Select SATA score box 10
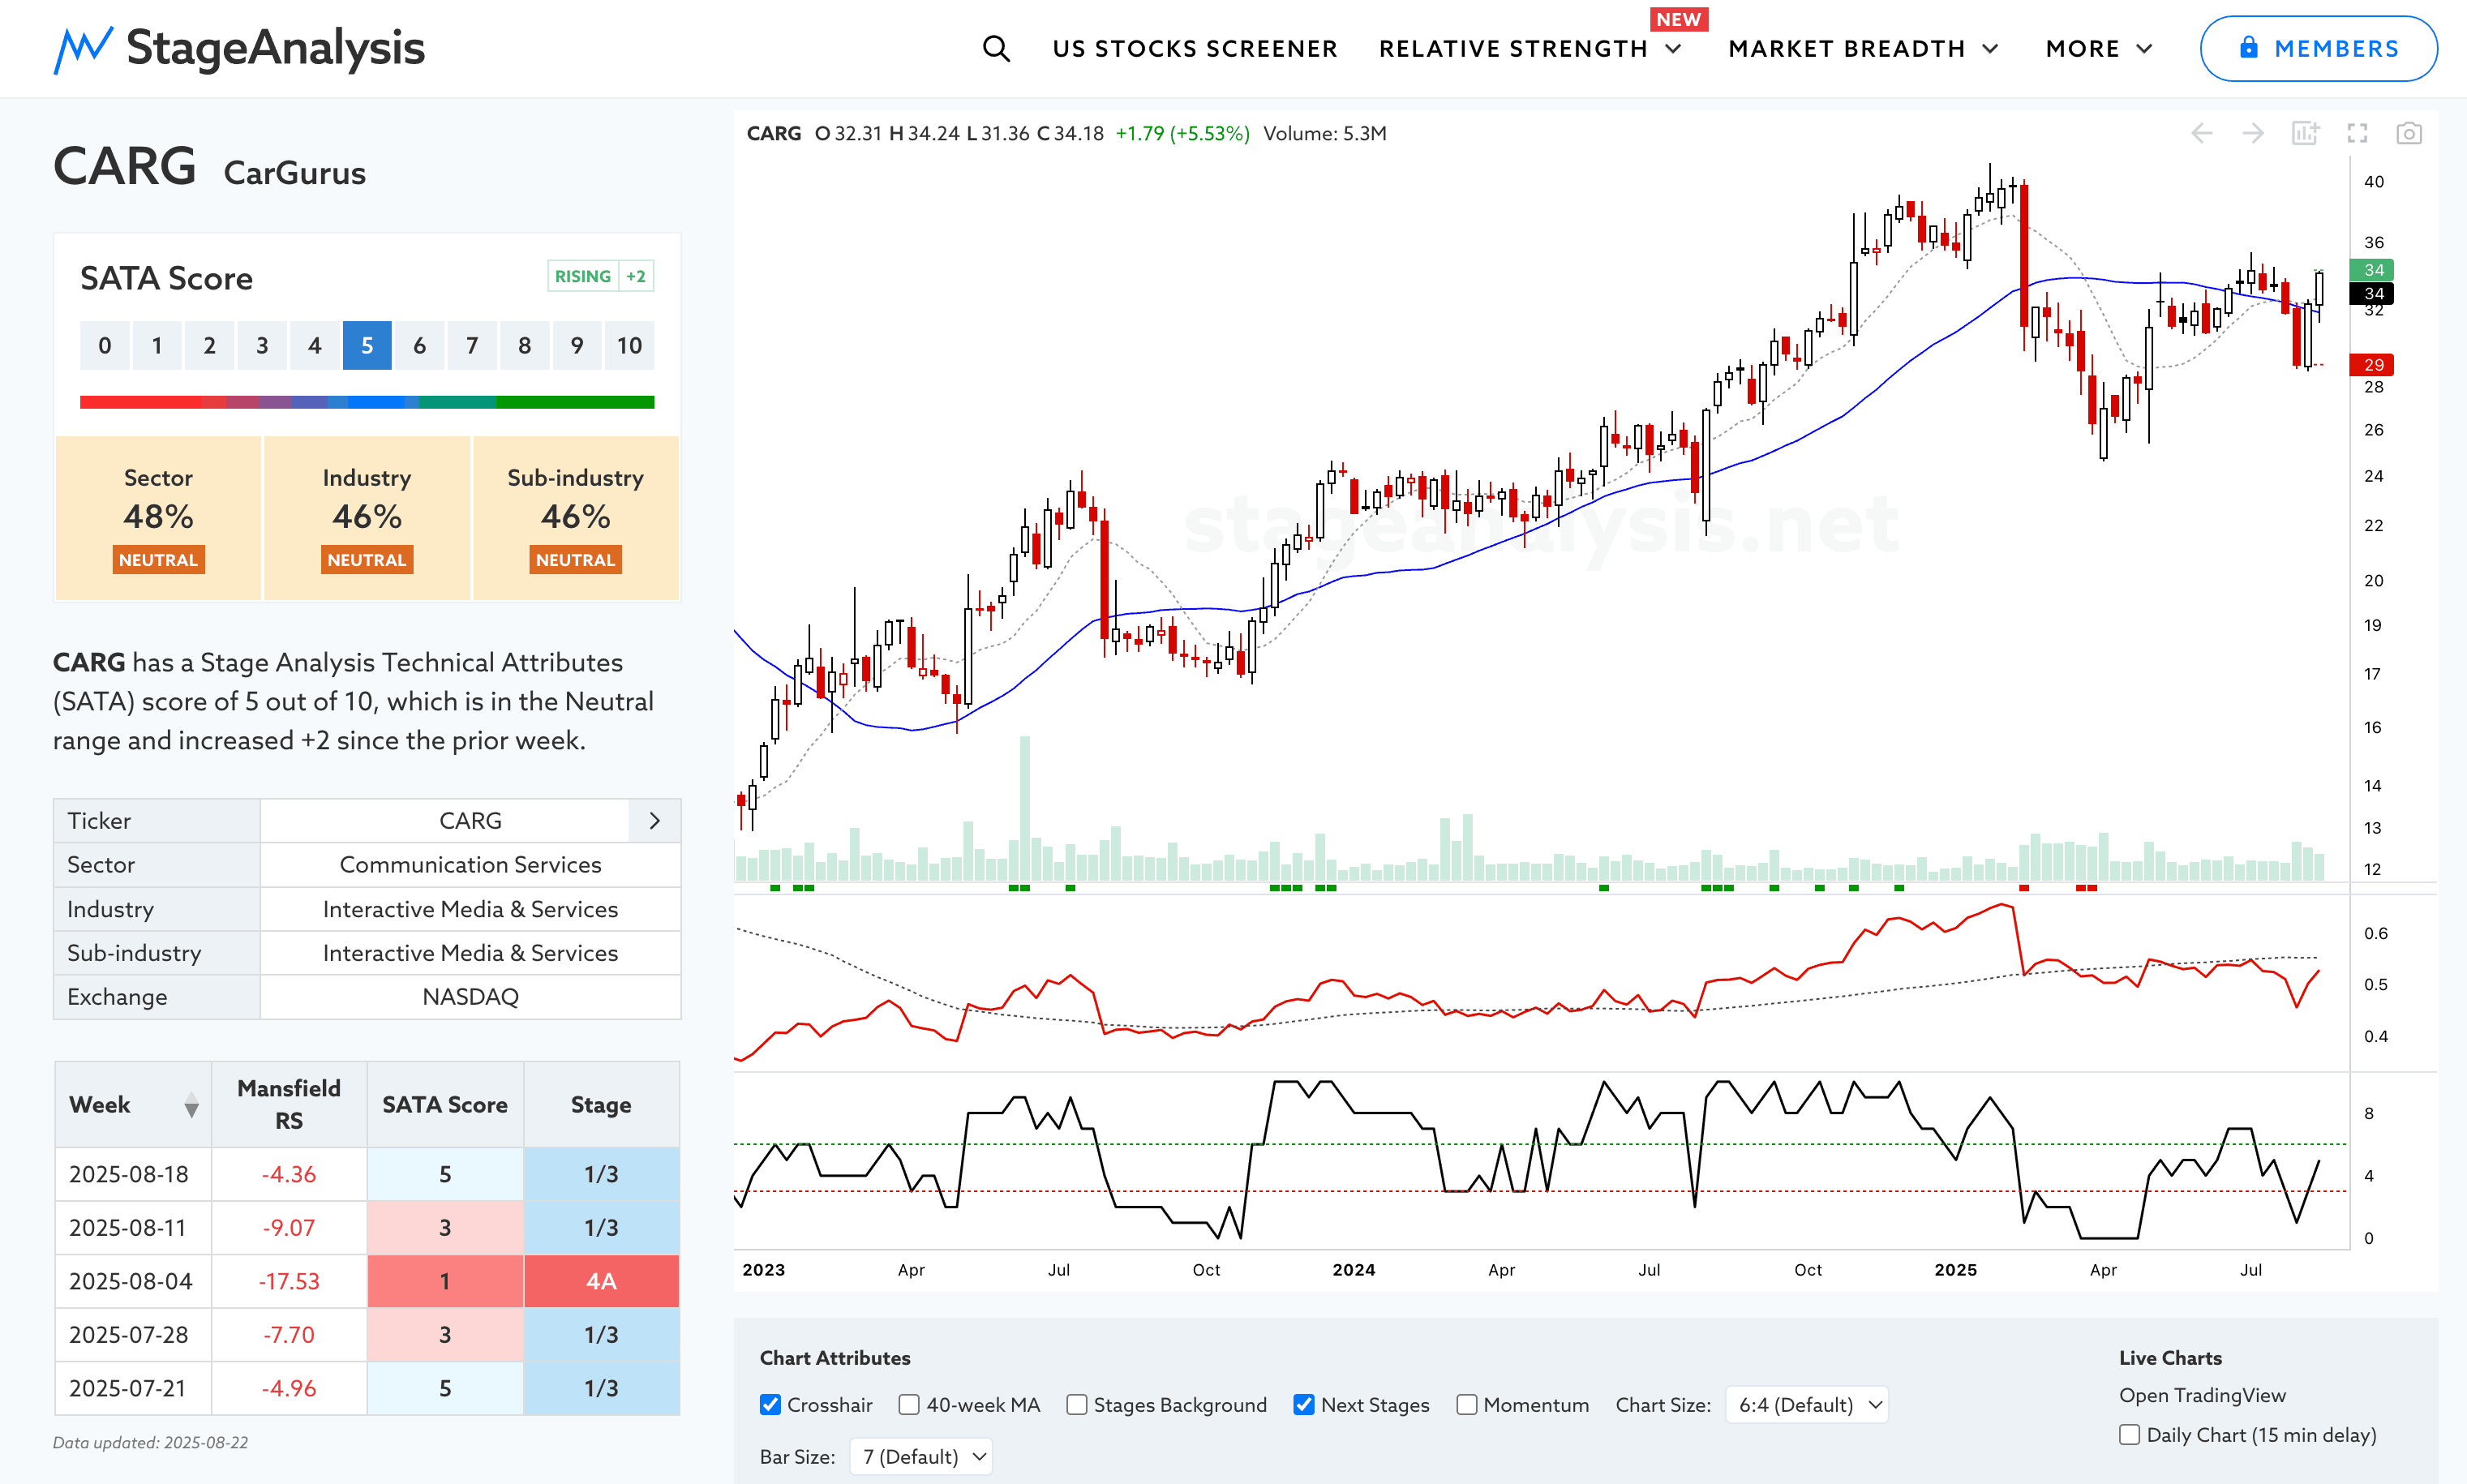 coord(629,346)
